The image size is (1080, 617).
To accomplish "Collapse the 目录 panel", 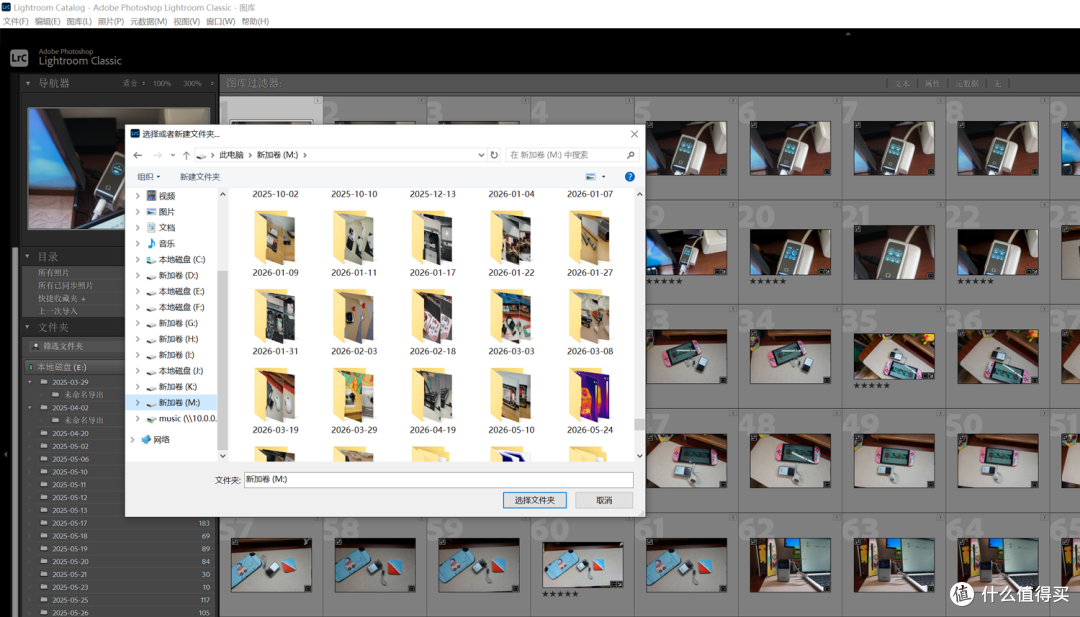I will click(x=28, y=256).
